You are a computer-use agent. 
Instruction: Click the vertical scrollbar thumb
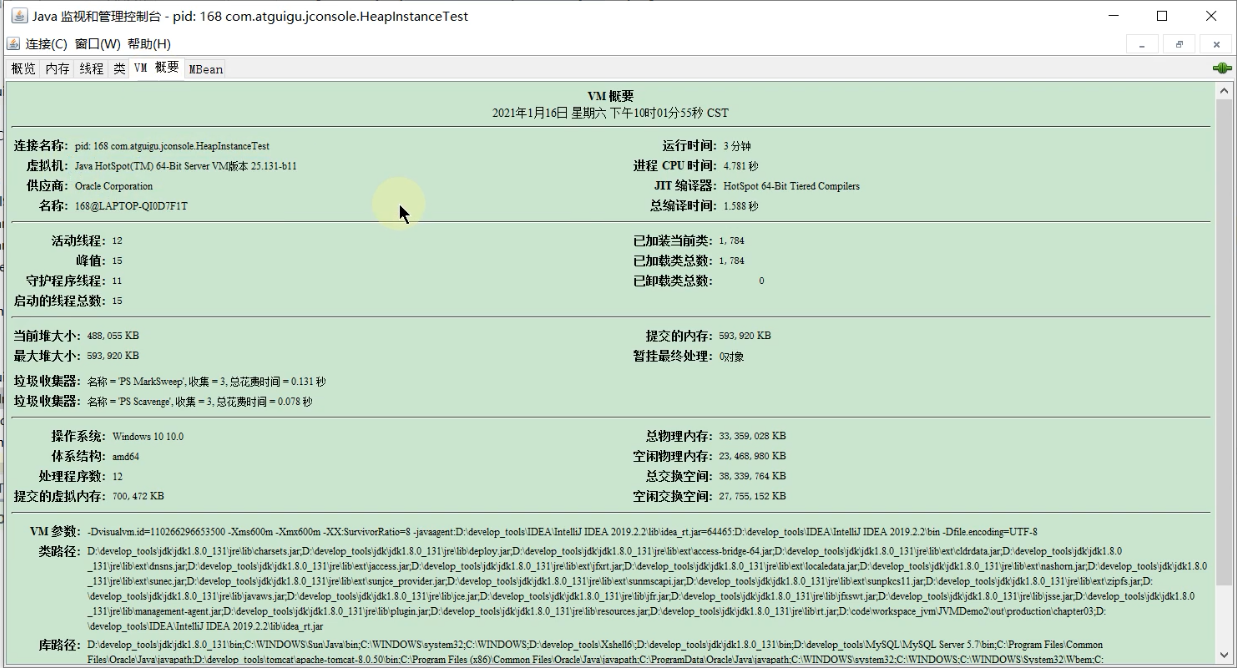1224,342
